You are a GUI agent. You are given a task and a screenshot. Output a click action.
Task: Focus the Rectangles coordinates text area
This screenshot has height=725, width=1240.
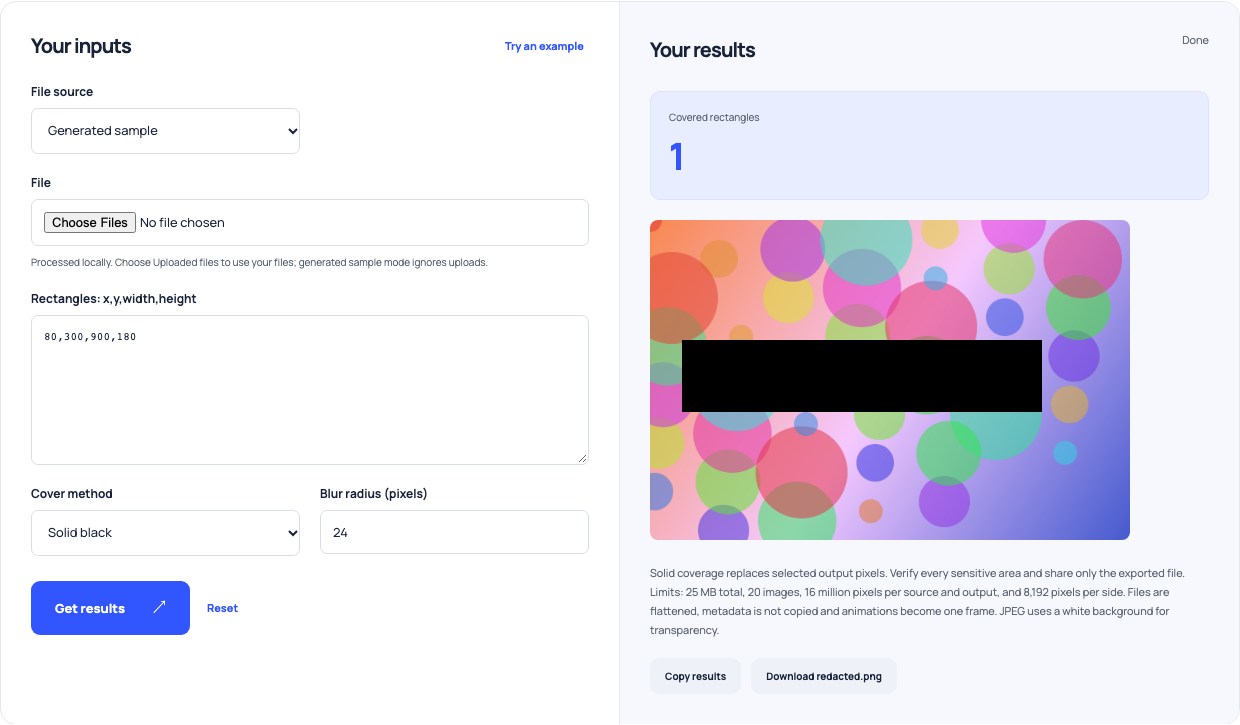point(310,390)
